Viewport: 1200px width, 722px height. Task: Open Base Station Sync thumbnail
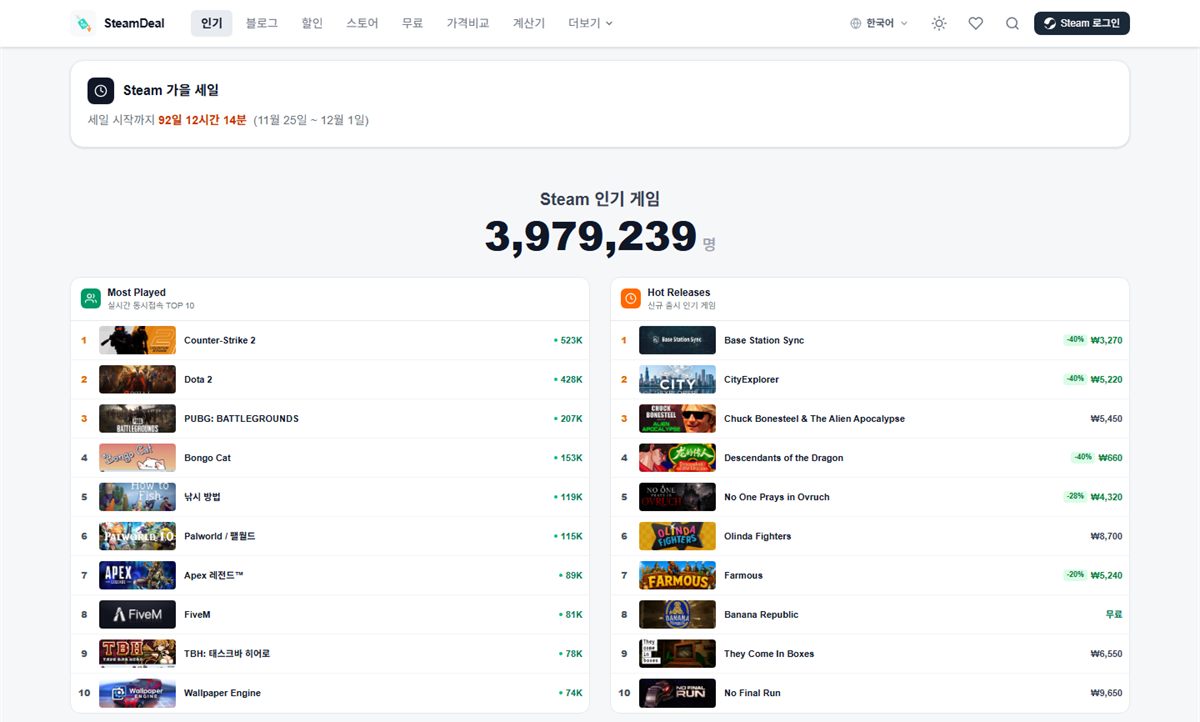[x=677, y=340]
